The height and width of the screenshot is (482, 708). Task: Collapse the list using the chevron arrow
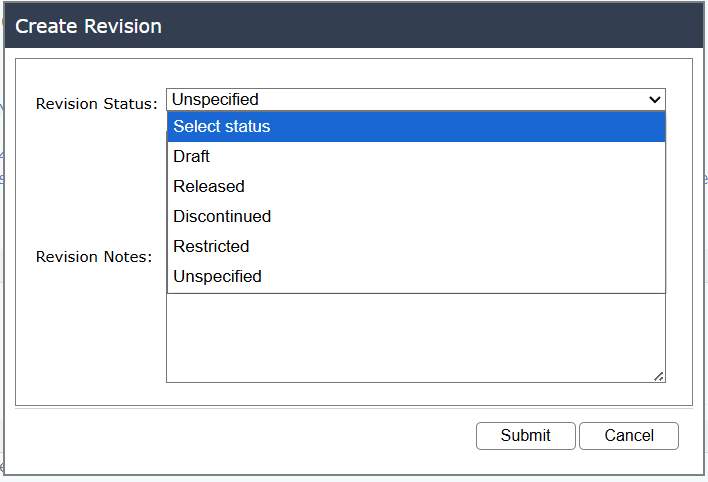tap(655, 99)
